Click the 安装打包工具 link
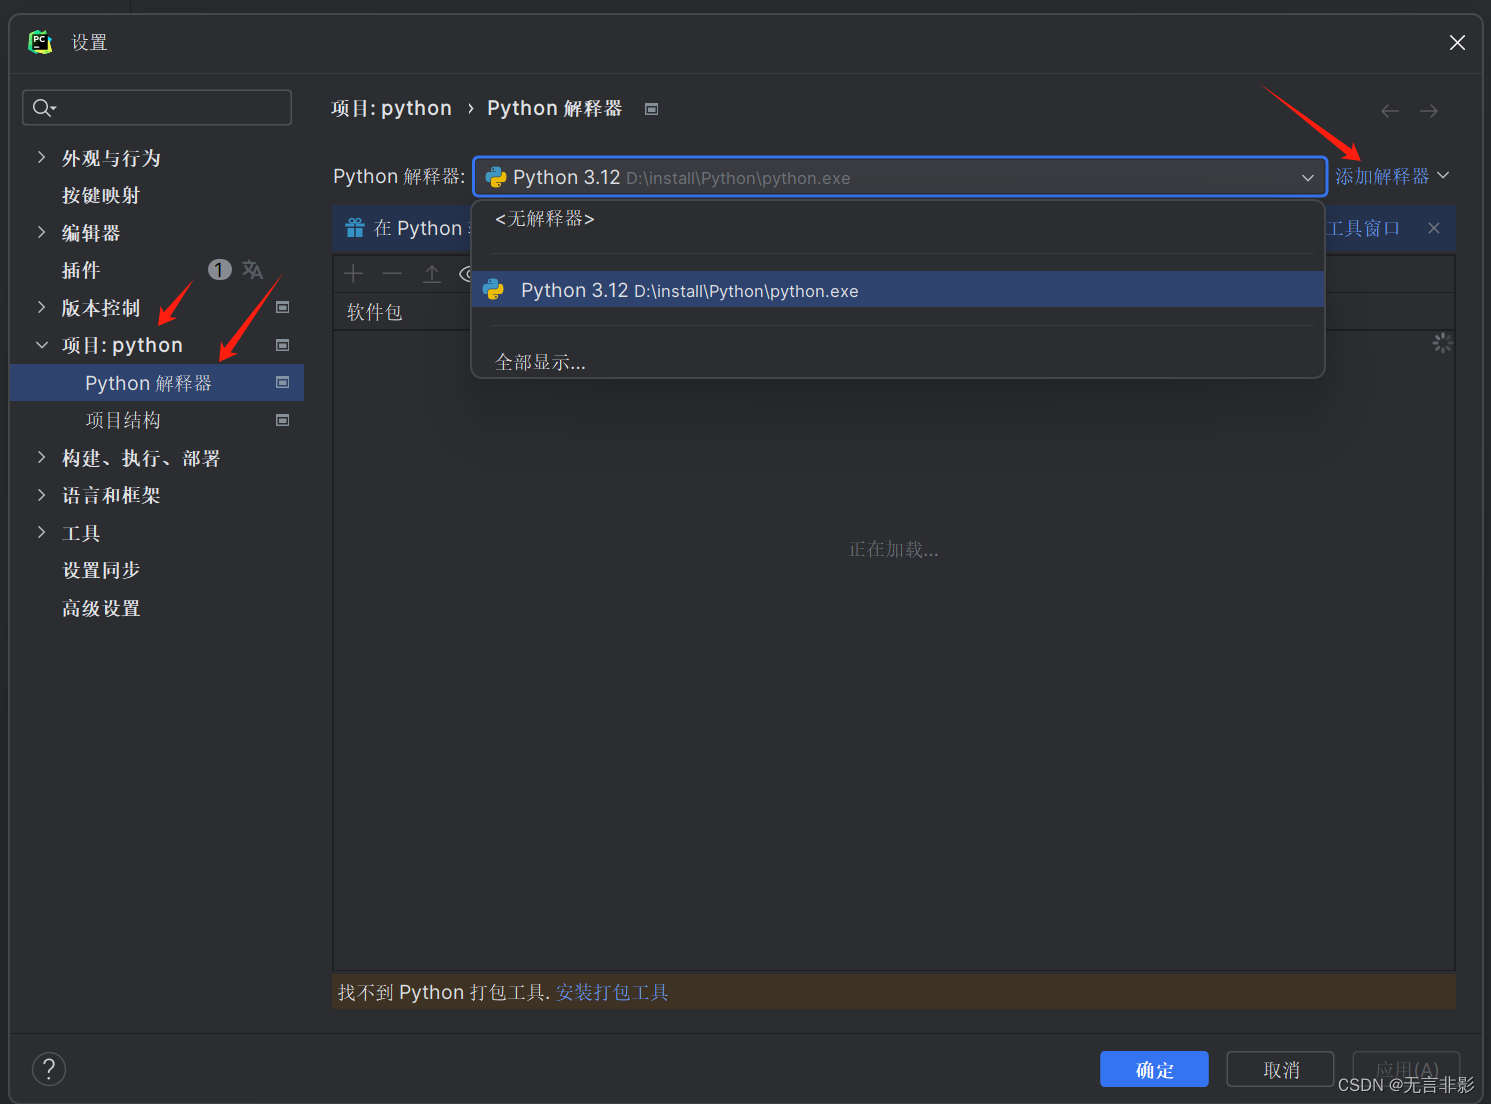 (x=612, y=992)
